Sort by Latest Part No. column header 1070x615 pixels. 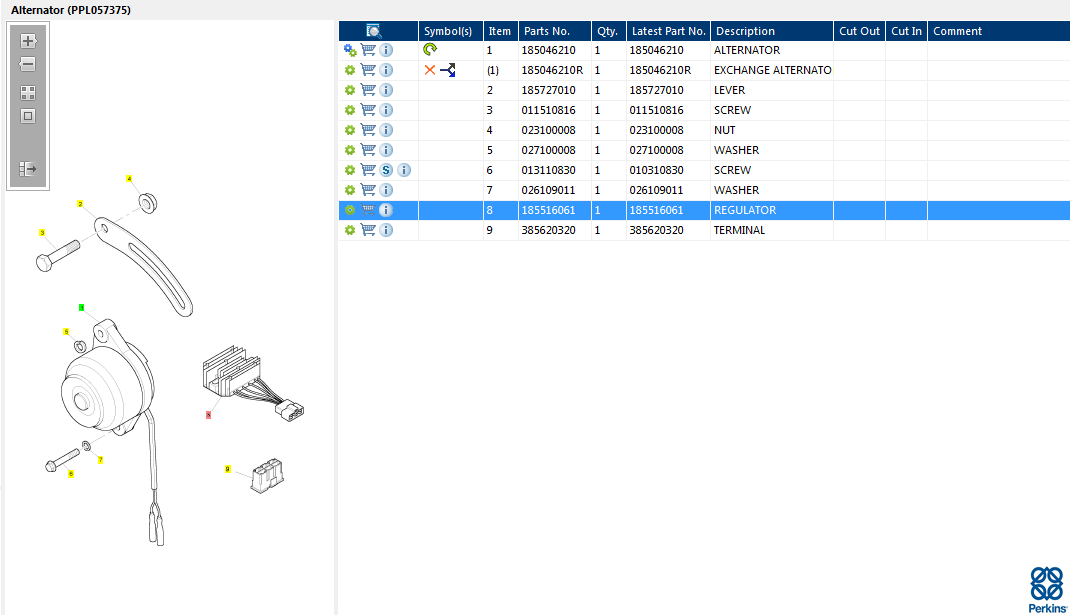pyautogui.click(x=668, y=31)
